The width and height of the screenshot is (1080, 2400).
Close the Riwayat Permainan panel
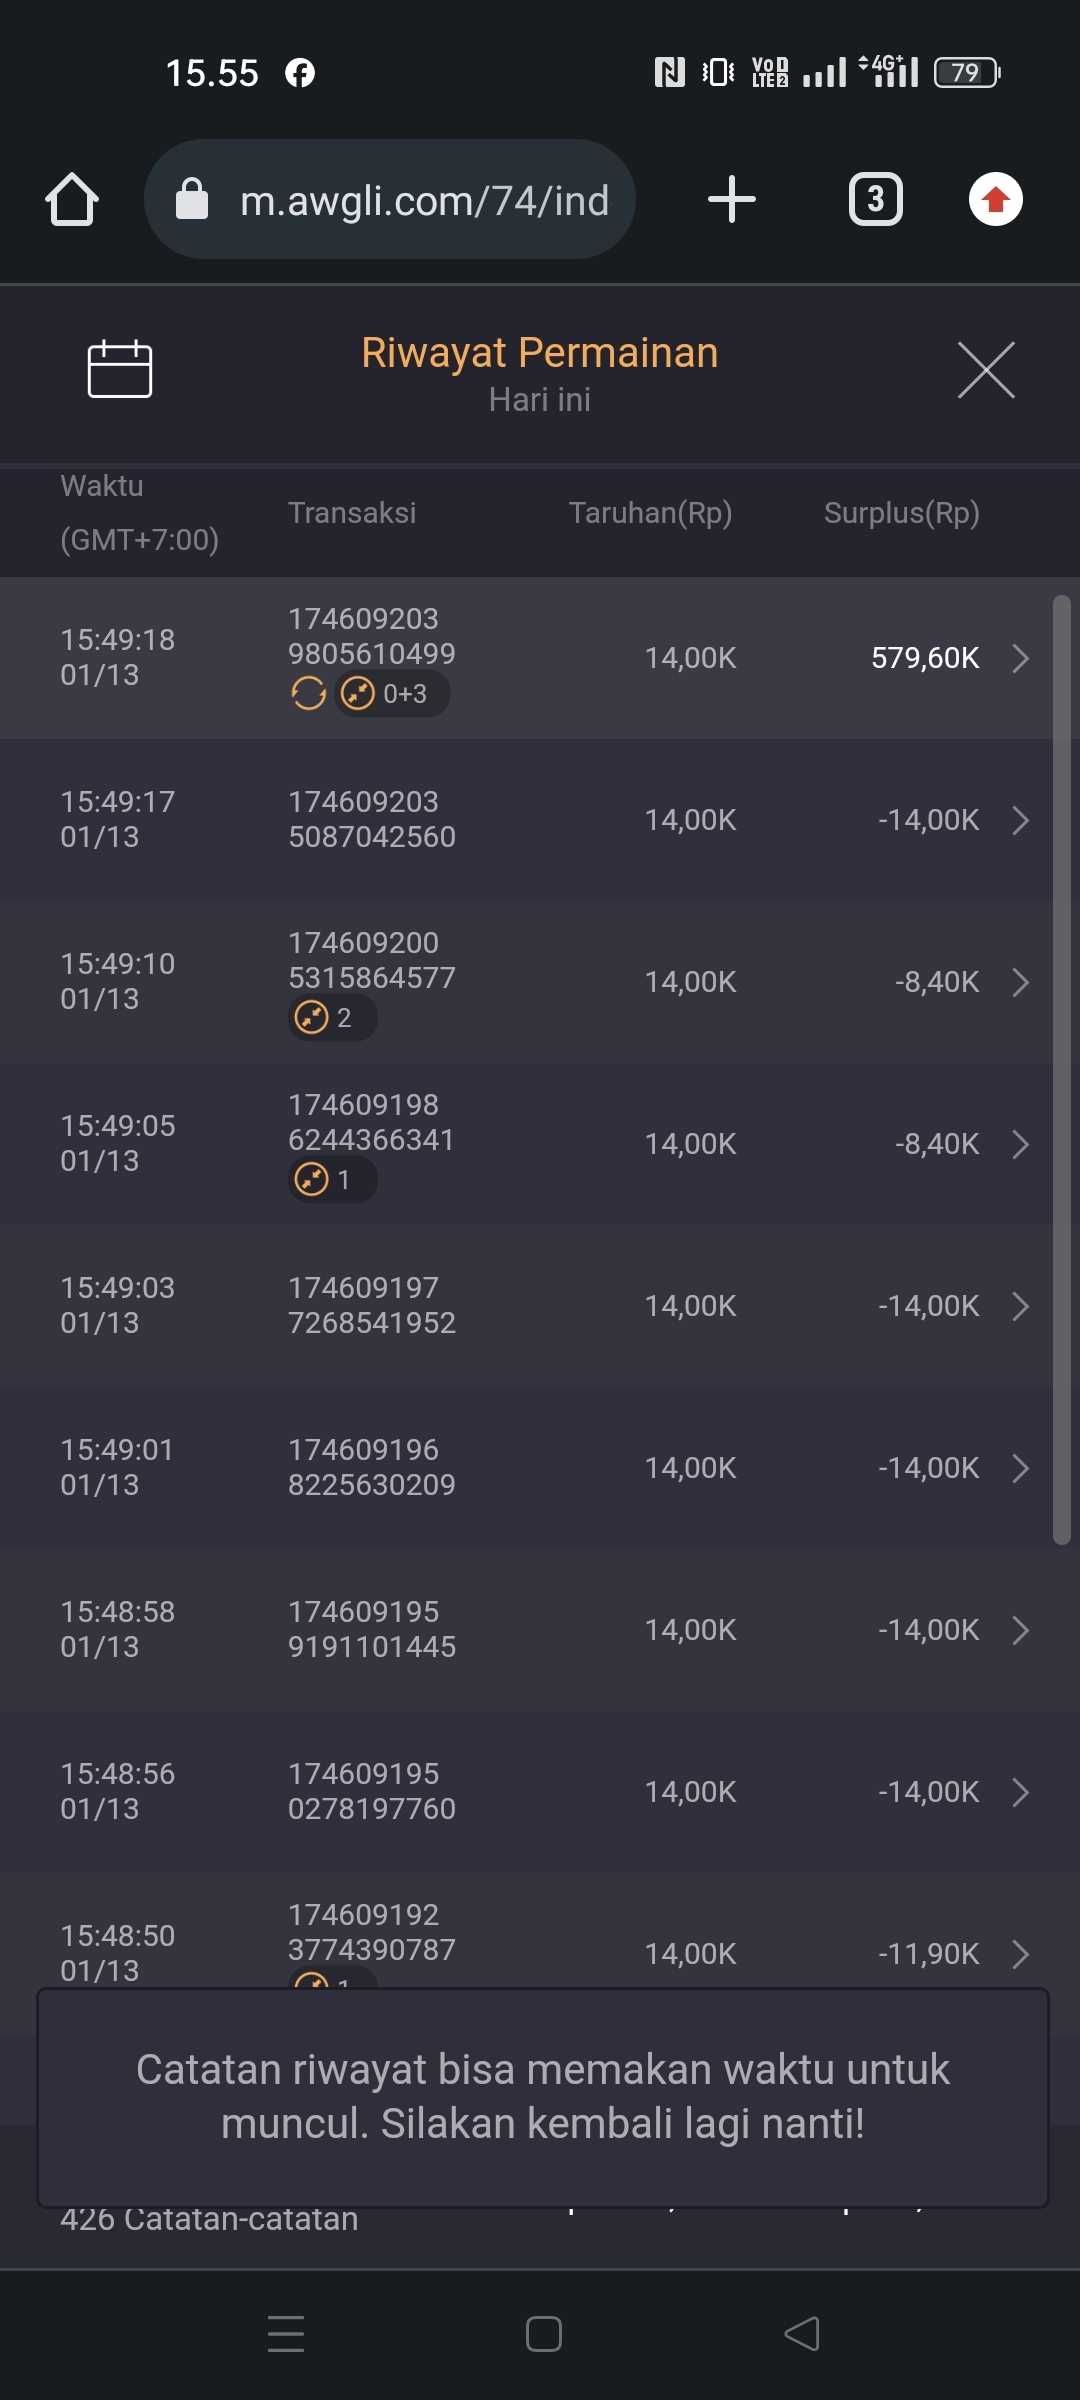[x=986, y=370]
